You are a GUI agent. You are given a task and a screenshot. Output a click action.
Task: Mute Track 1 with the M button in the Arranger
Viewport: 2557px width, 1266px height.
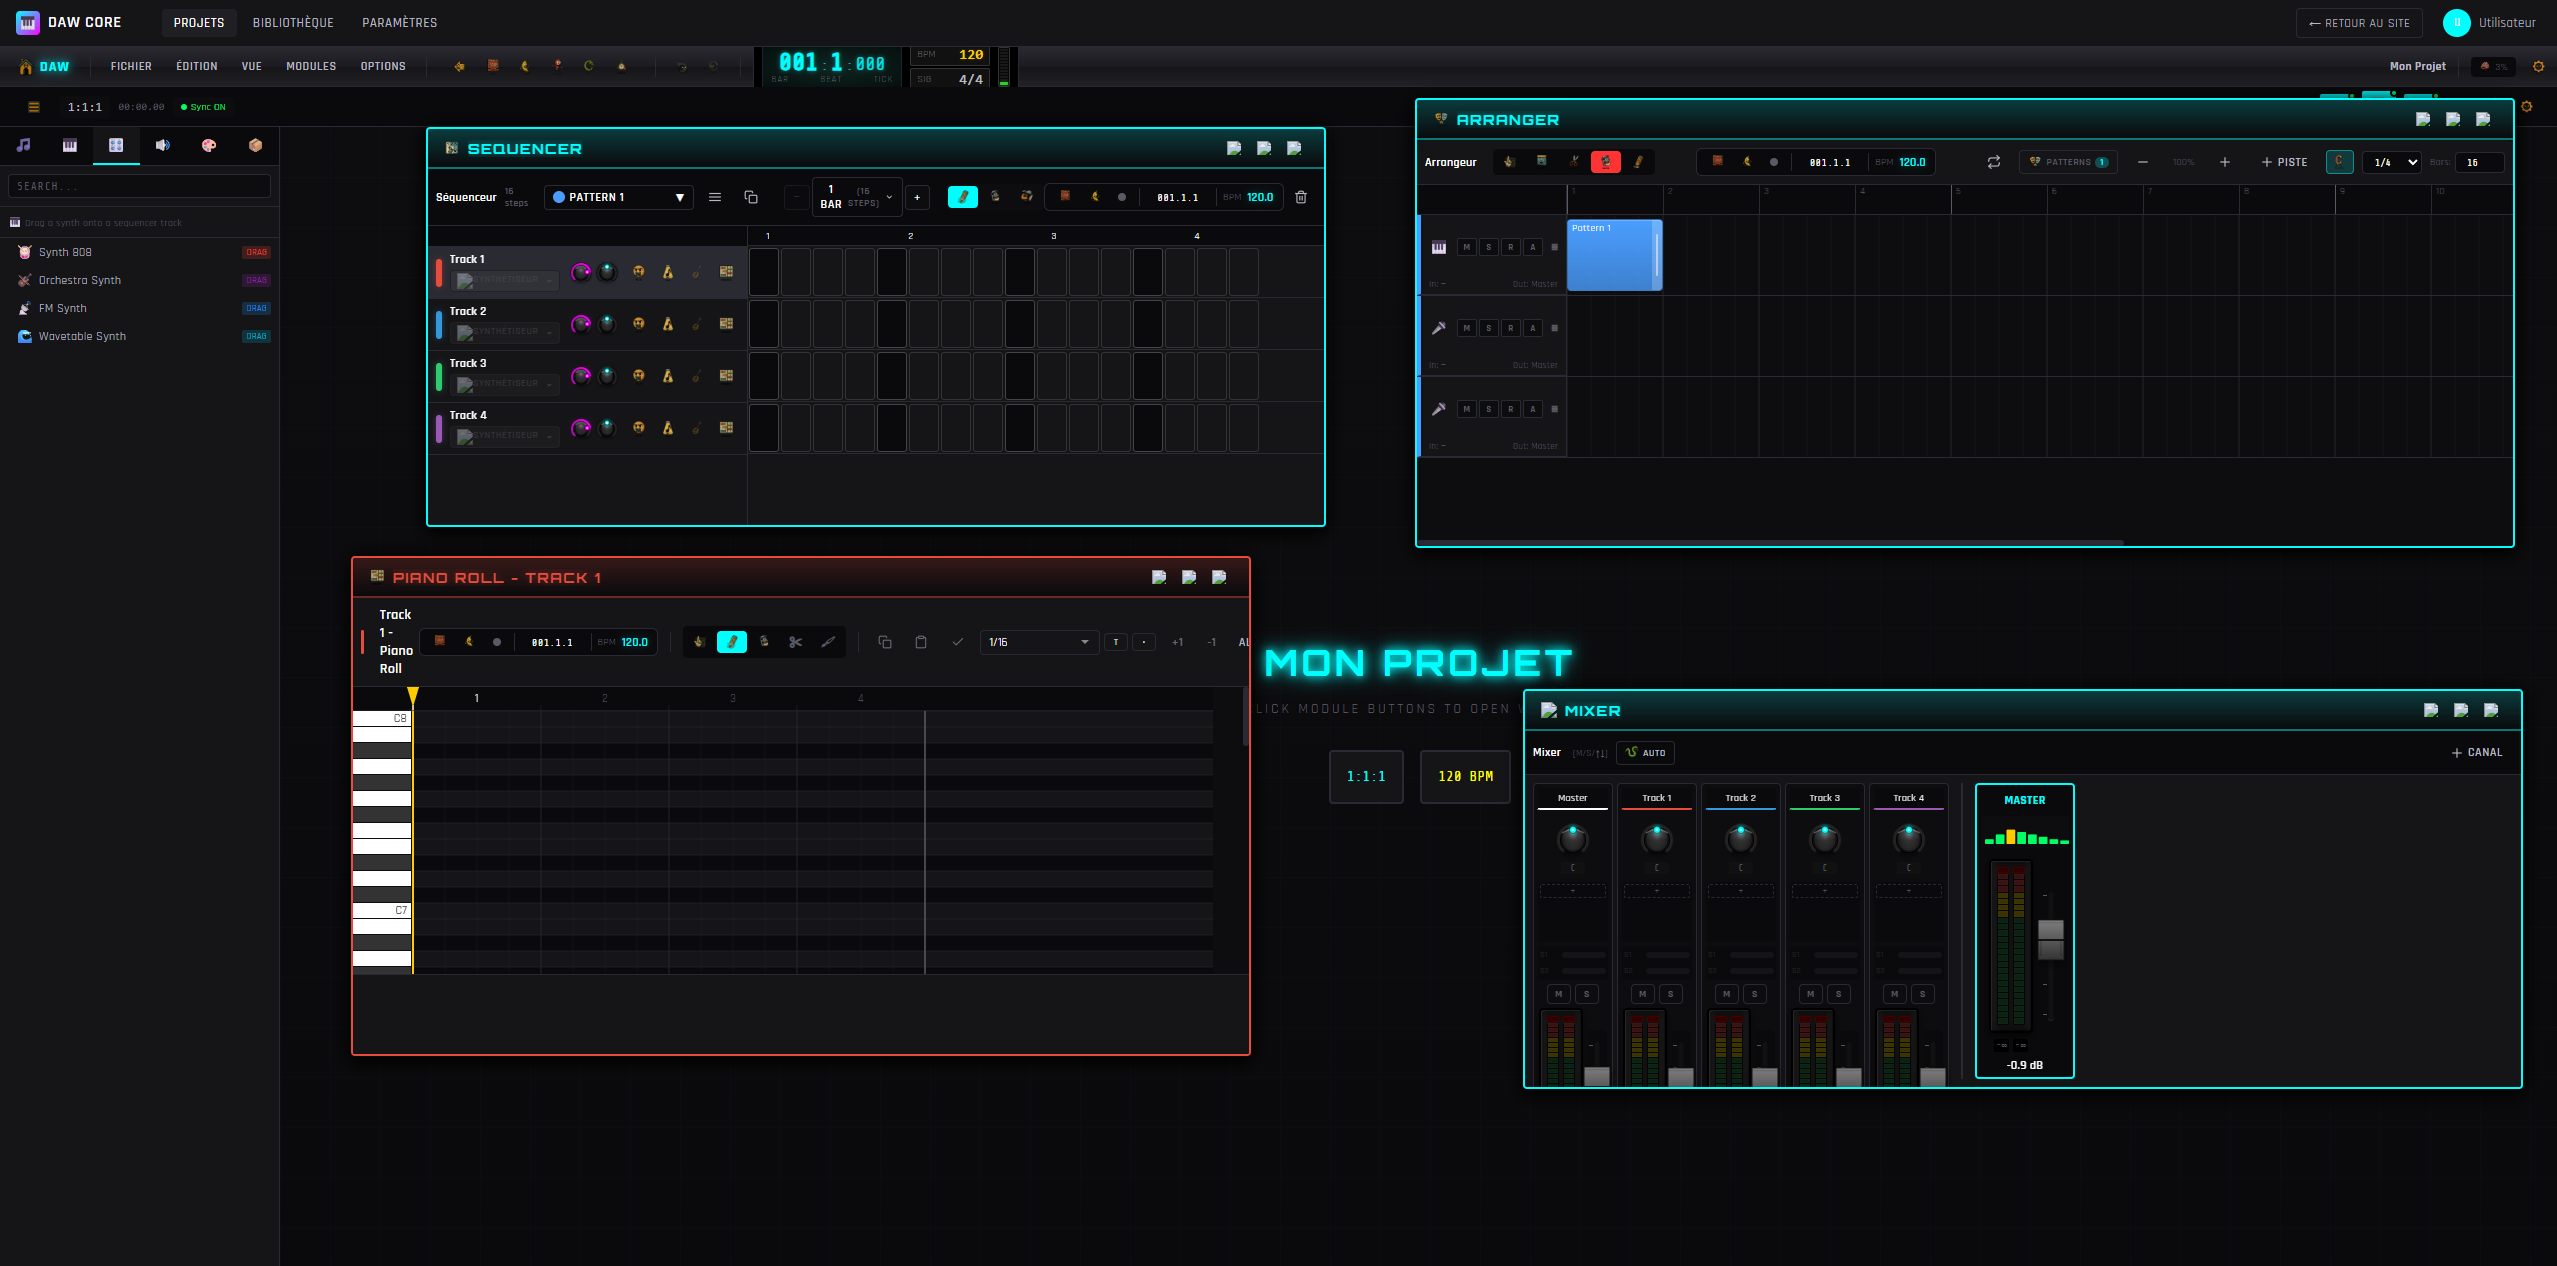pyautogui.click(x=1466, y=246)
